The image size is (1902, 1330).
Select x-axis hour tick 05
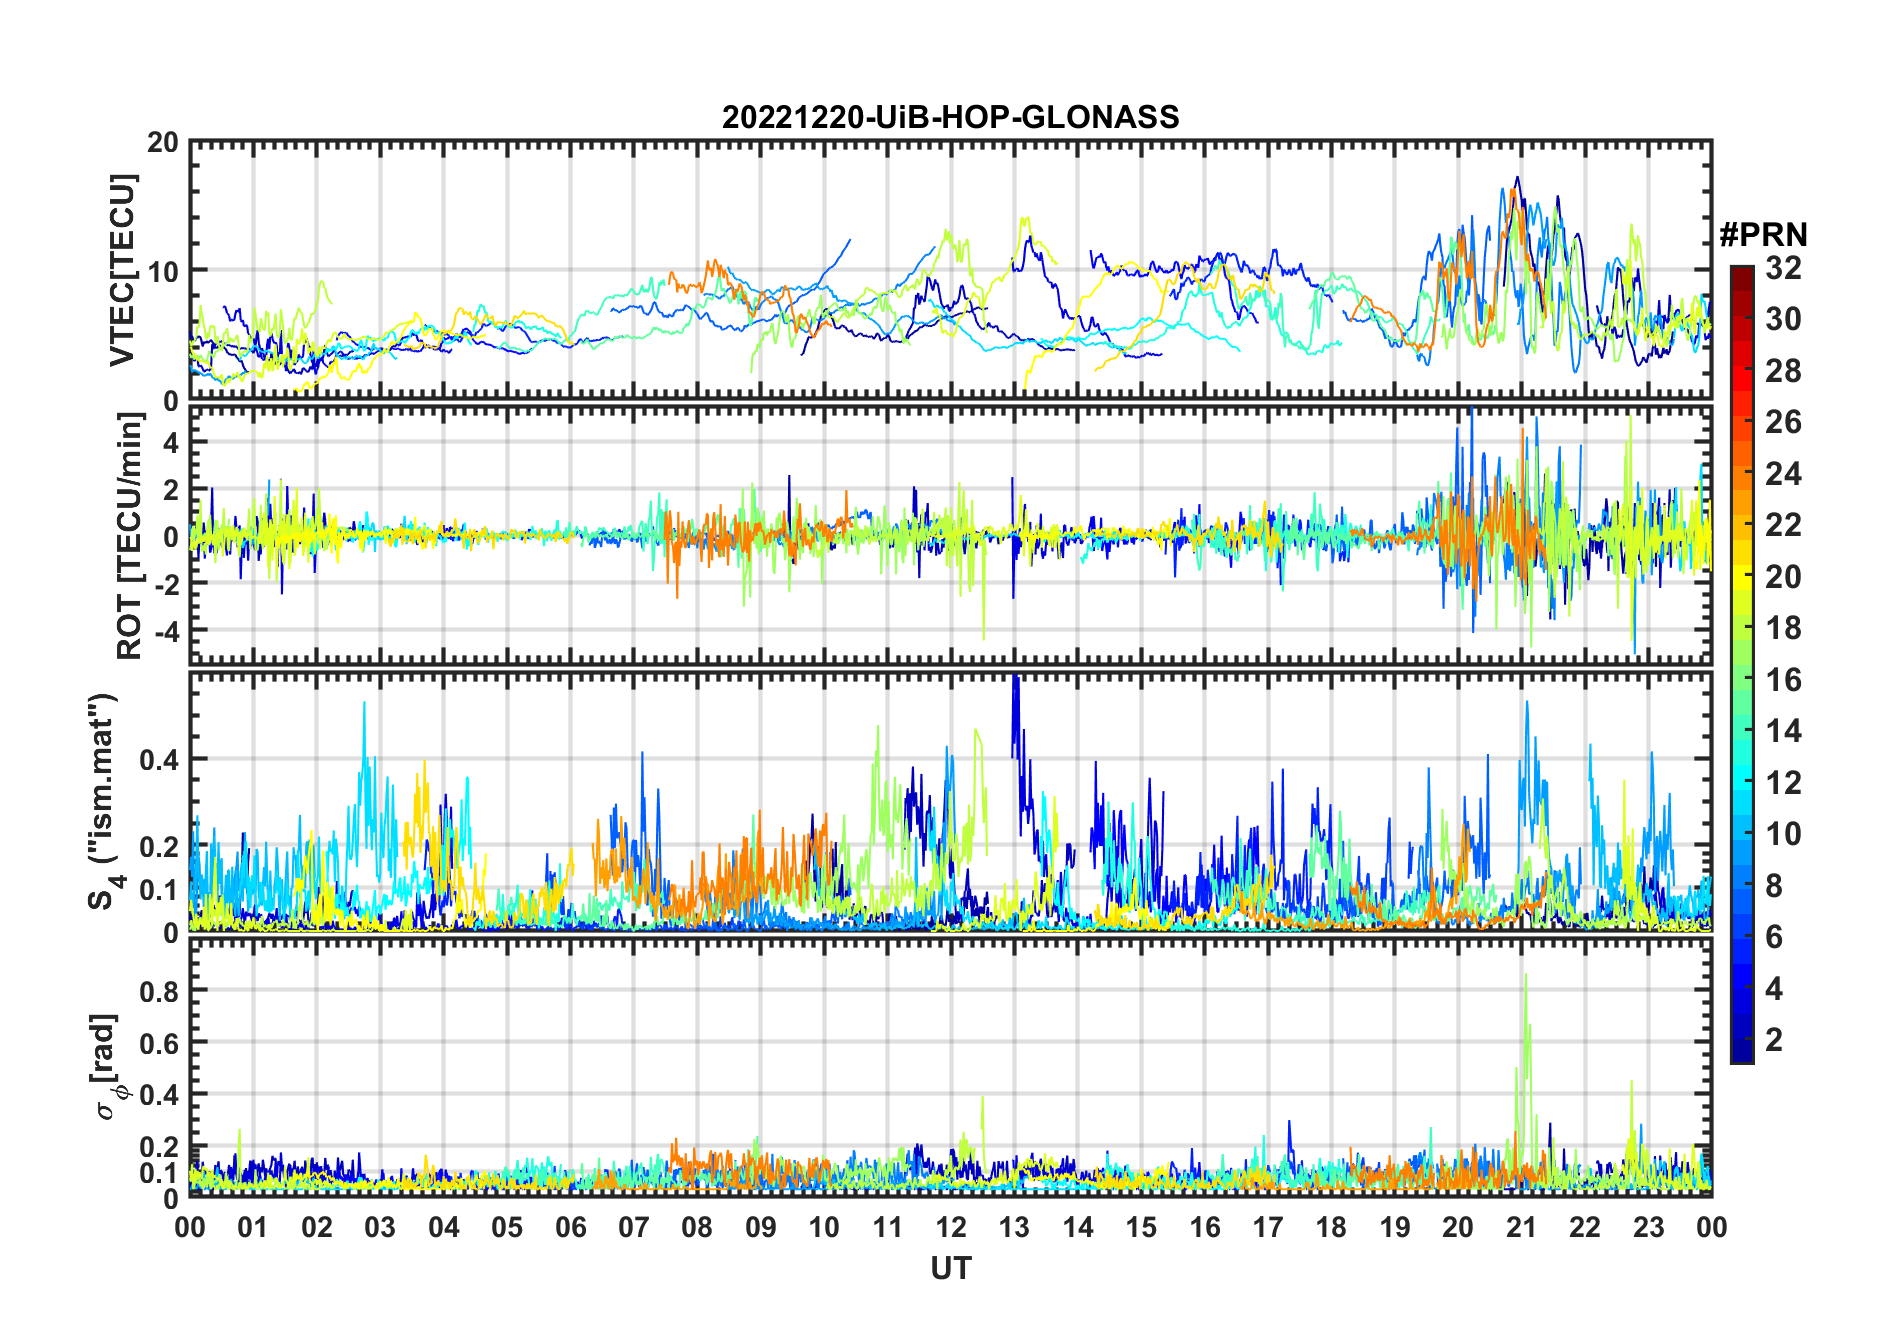tap(507, 1227)
